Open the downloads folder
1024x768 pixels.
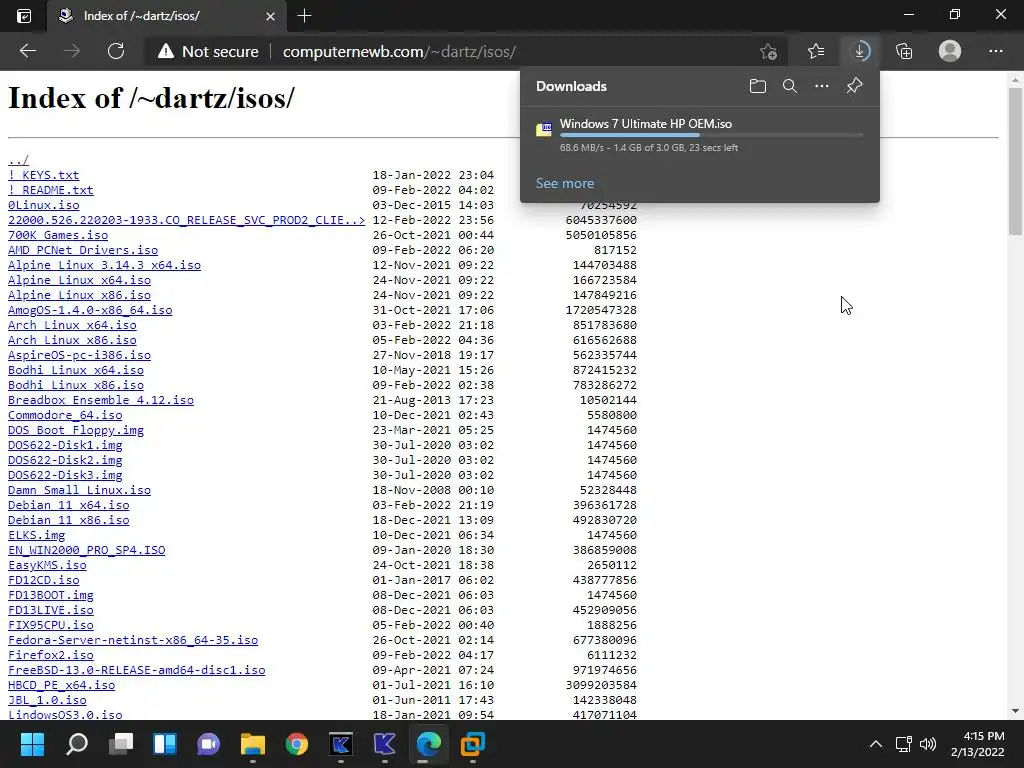pyautogui.click(x=758, y=86)
